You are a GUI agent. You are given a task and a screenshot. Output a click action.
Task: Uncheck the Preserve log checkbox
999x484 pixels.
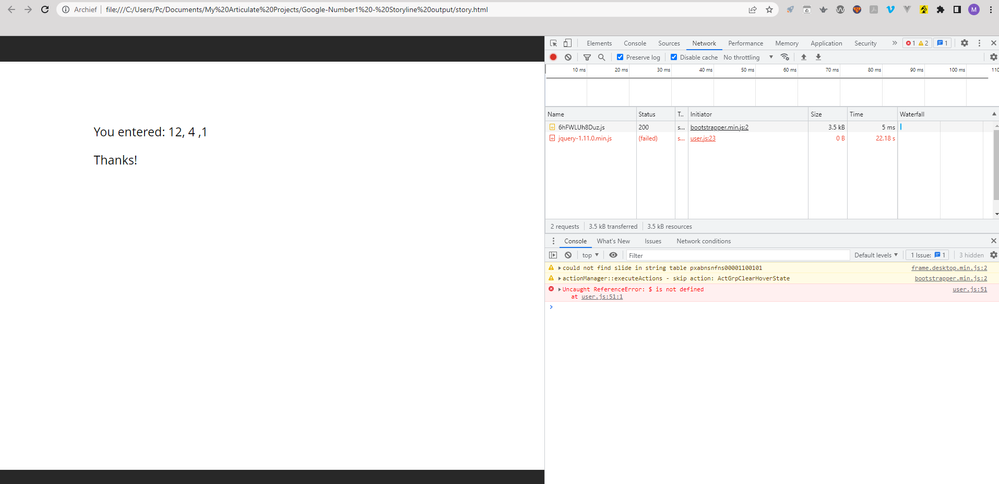point(620,57)
